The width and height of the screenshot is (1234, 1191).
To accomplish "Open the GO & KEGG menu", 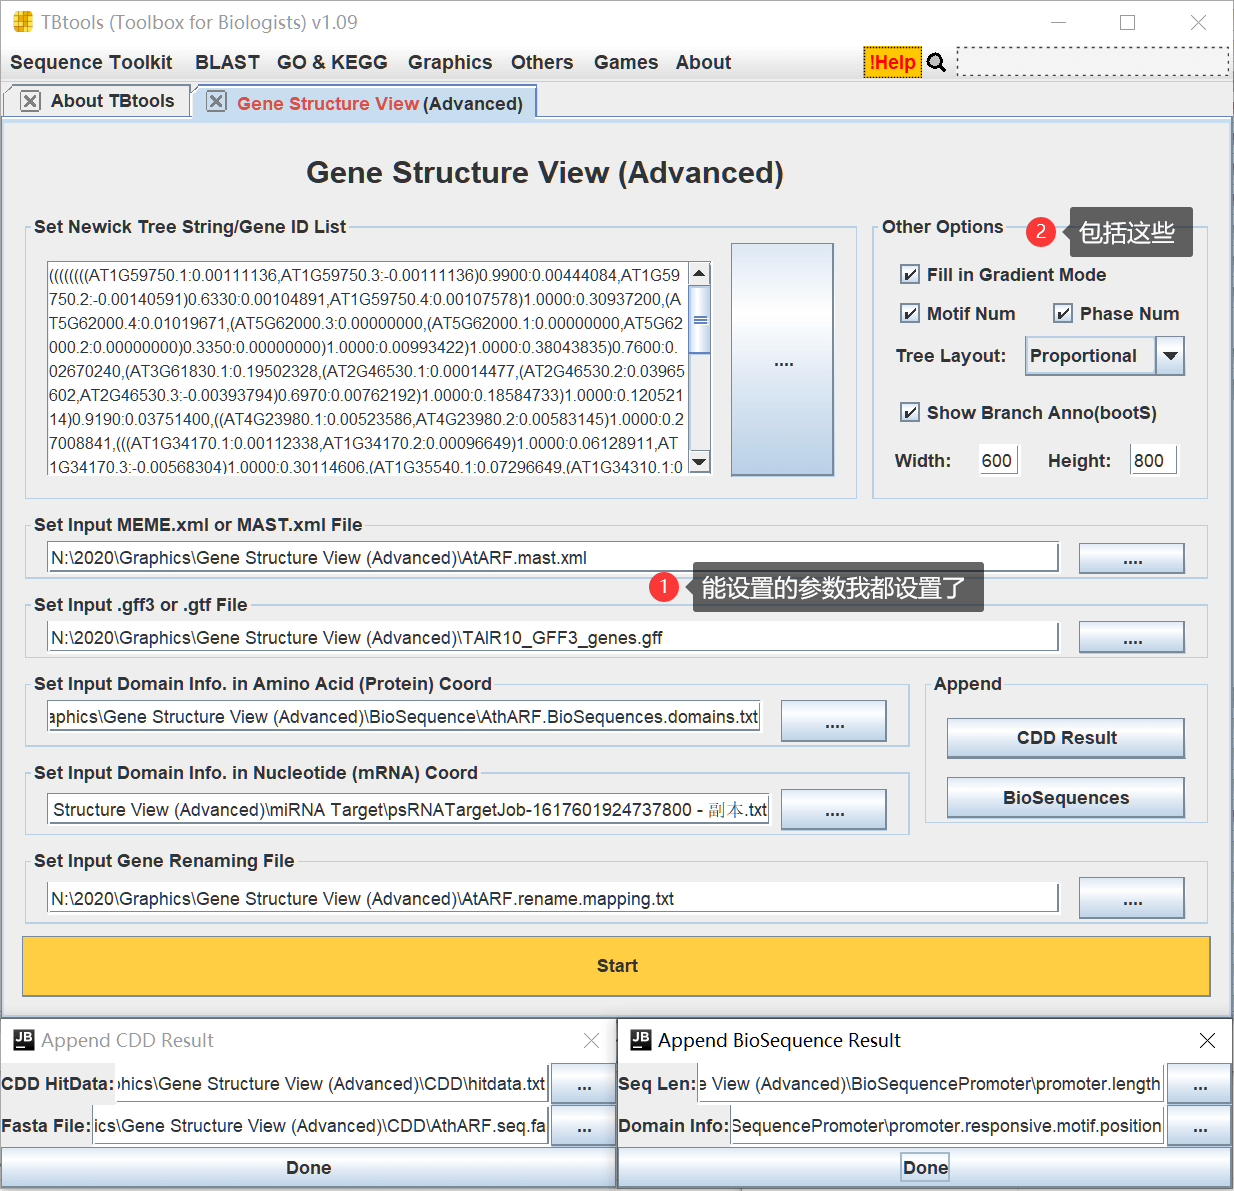I will 332,62.
